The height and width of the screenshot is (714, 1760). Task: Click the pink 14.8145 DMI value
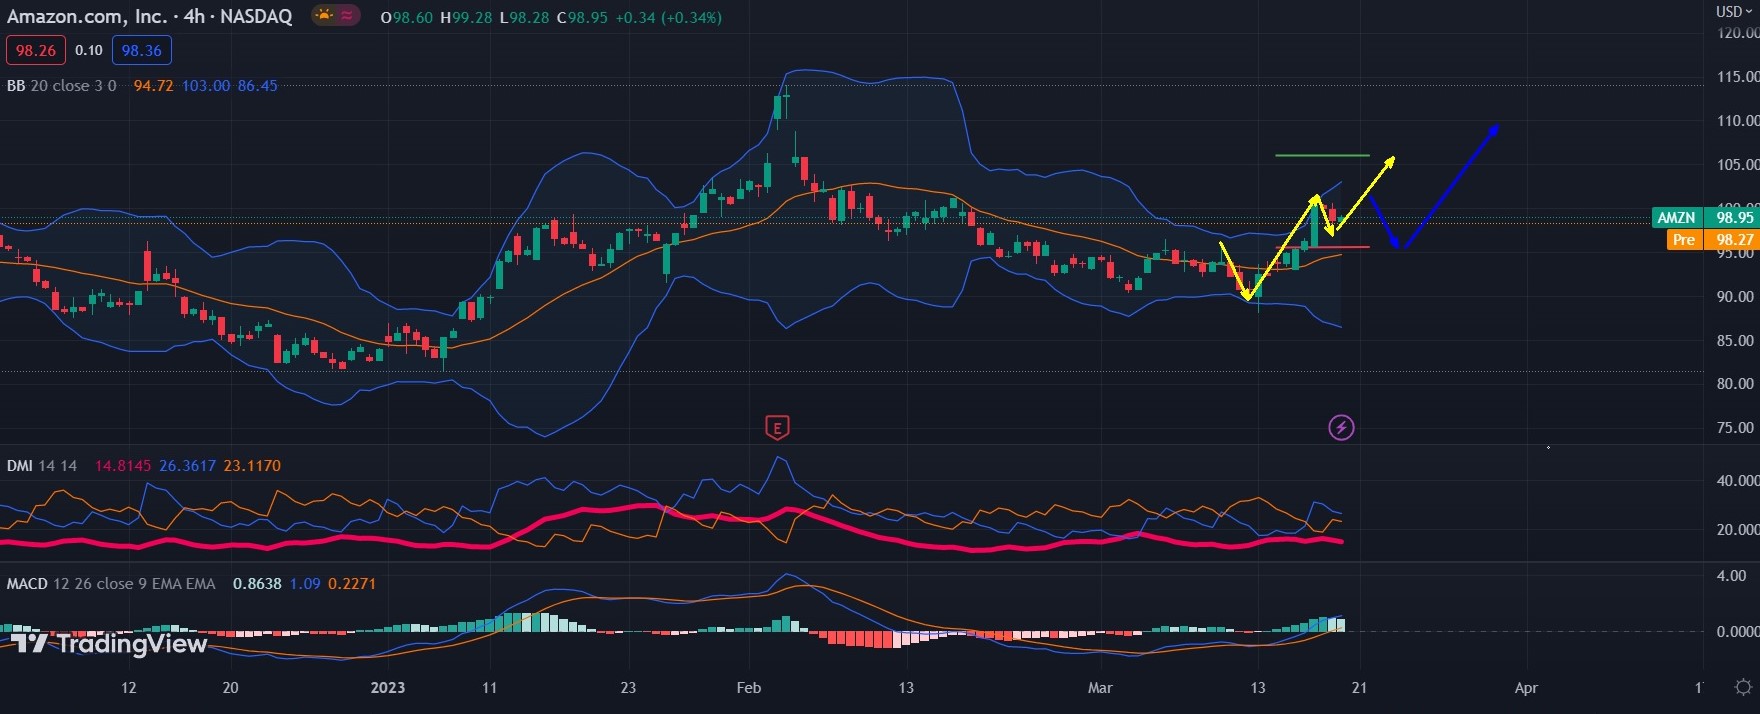(123, 466)
